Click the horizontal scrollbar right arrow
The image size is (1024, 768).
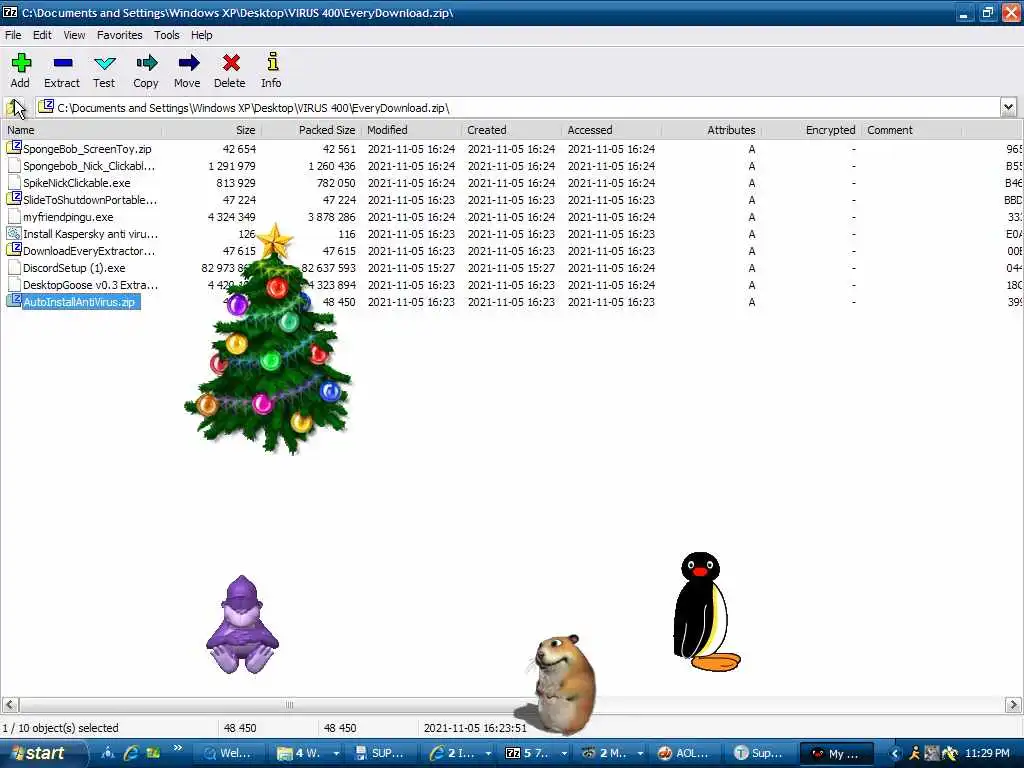coord(1013,705)
